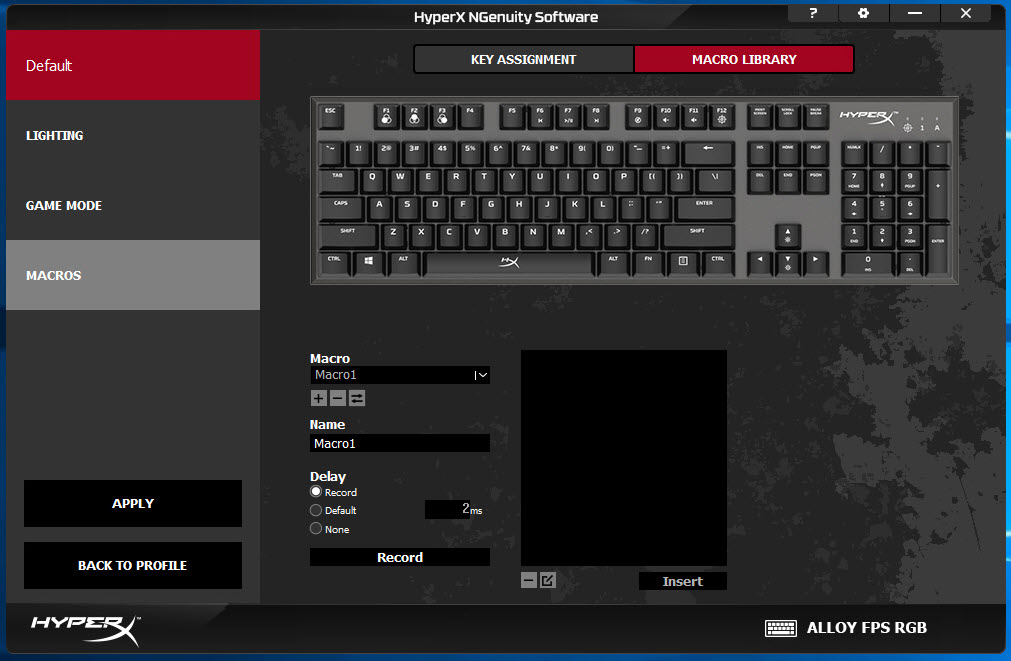Click the menu key next to FN

[683, 264]
